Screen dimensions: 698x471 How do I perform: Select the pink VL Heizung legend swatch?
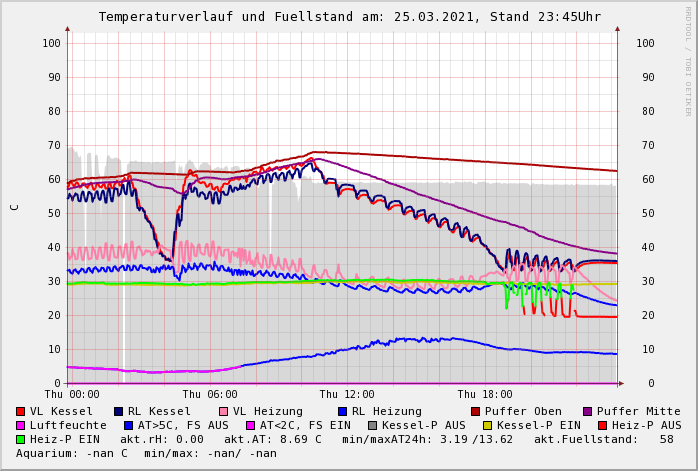(223, 411)
